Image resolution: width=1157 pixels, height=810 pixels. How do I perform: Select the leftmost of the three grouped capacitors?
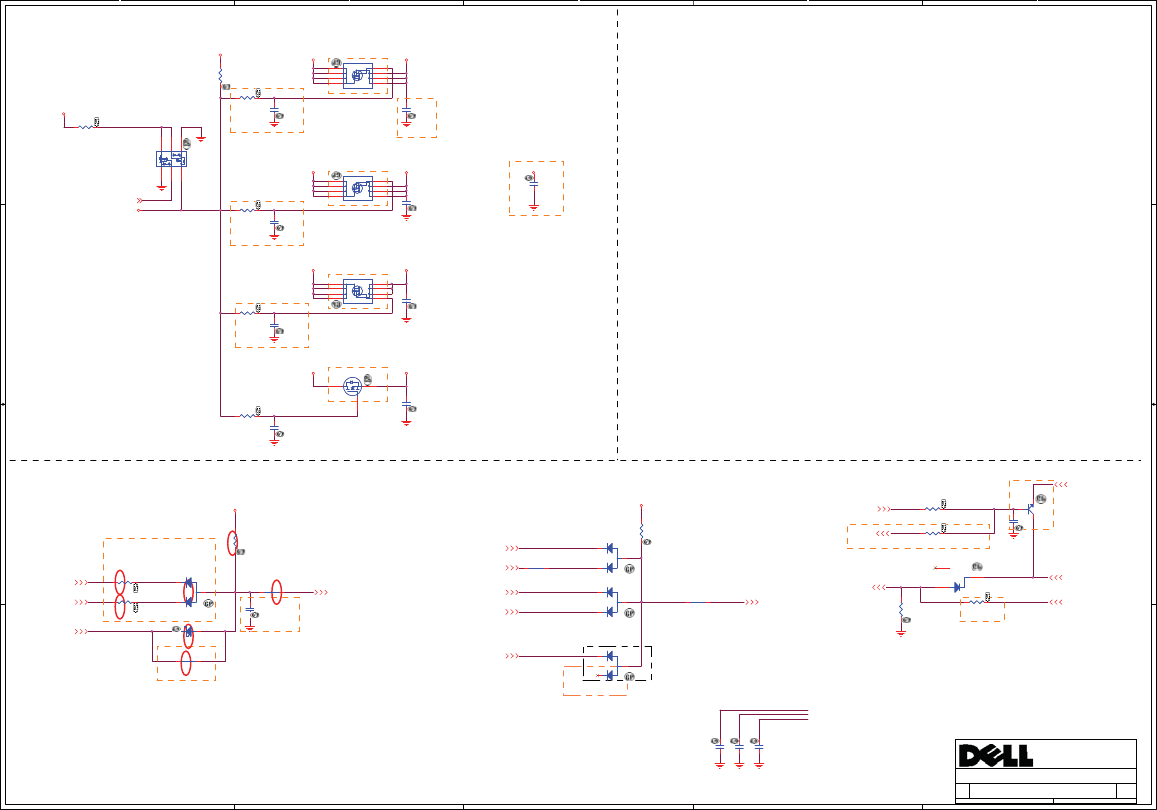(x=720, y=748)
